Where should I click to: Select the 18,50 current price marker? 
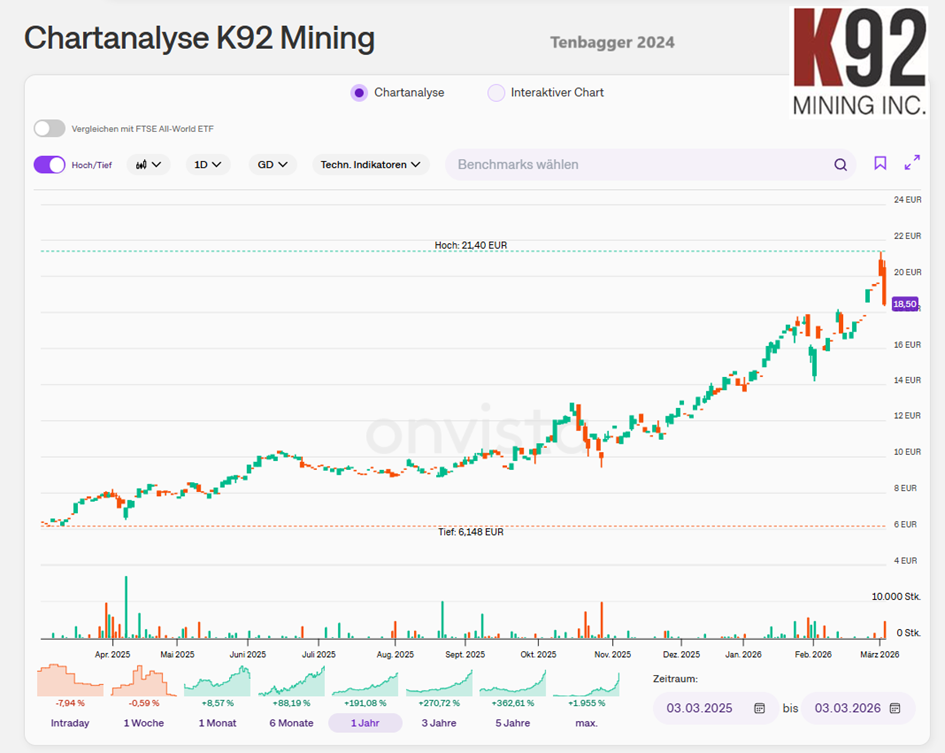click(905, 304)
